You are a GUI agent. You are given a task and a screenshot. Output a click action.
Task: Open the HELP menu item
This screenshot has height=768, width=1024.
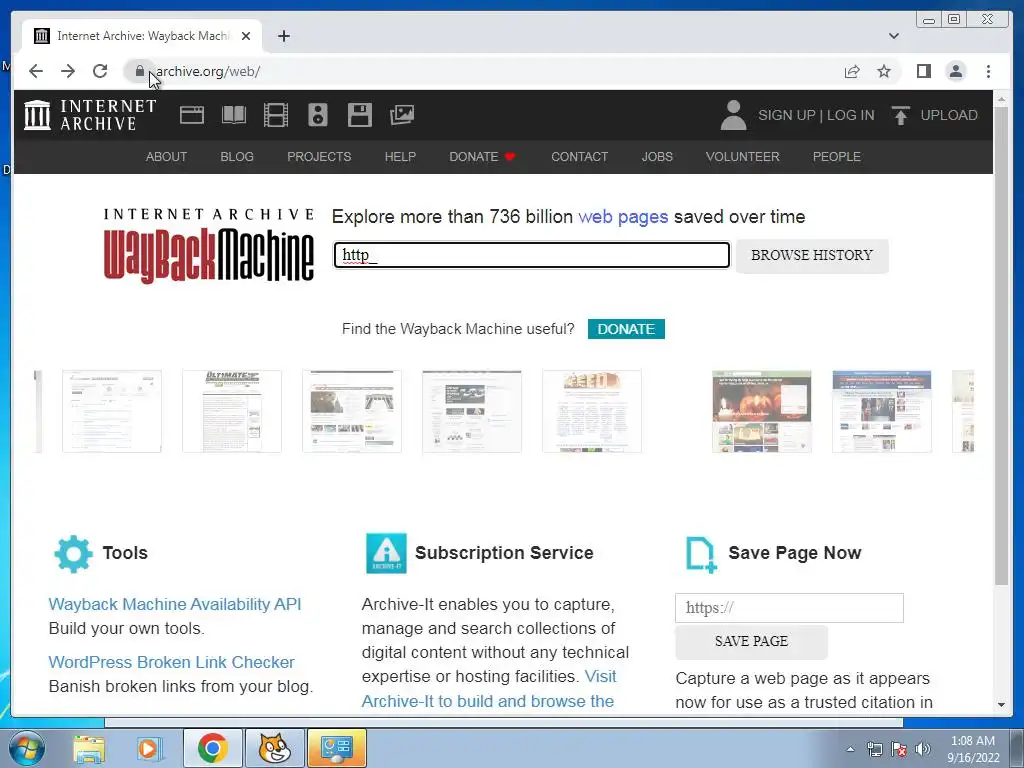[400, 157]
